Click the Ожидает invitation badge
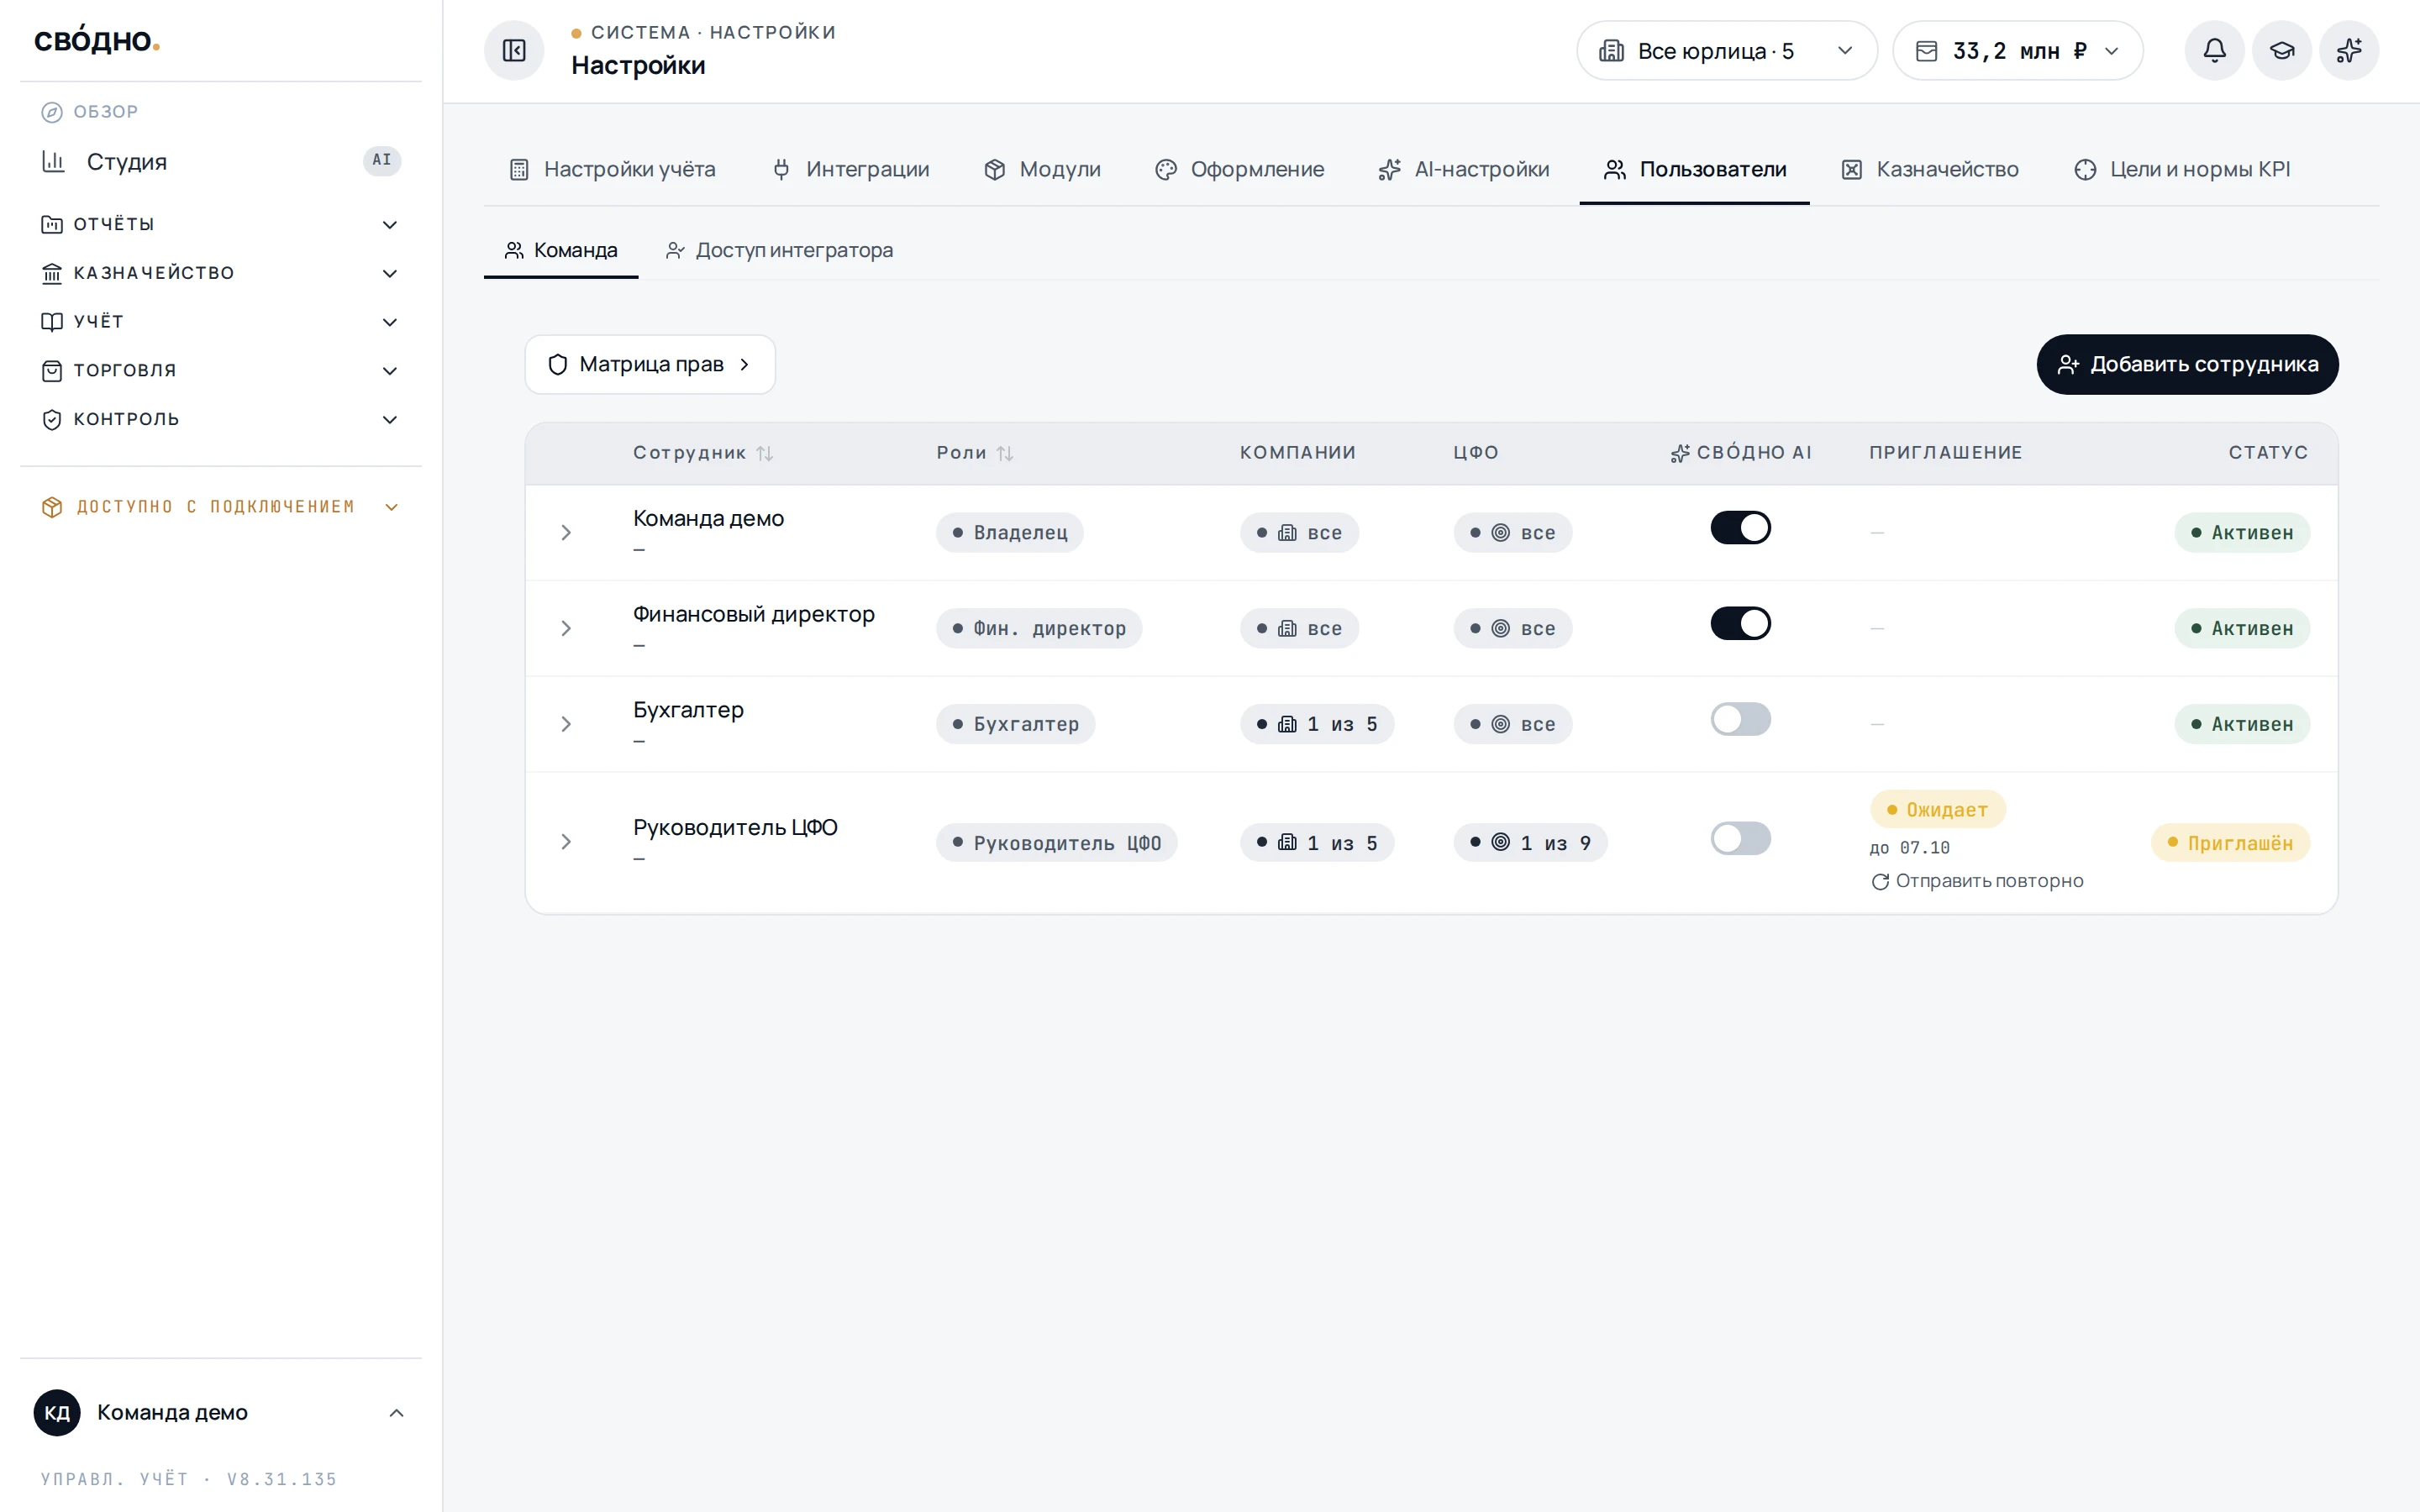This screenshot has height=1512, width=2420. coord(1937,809)
